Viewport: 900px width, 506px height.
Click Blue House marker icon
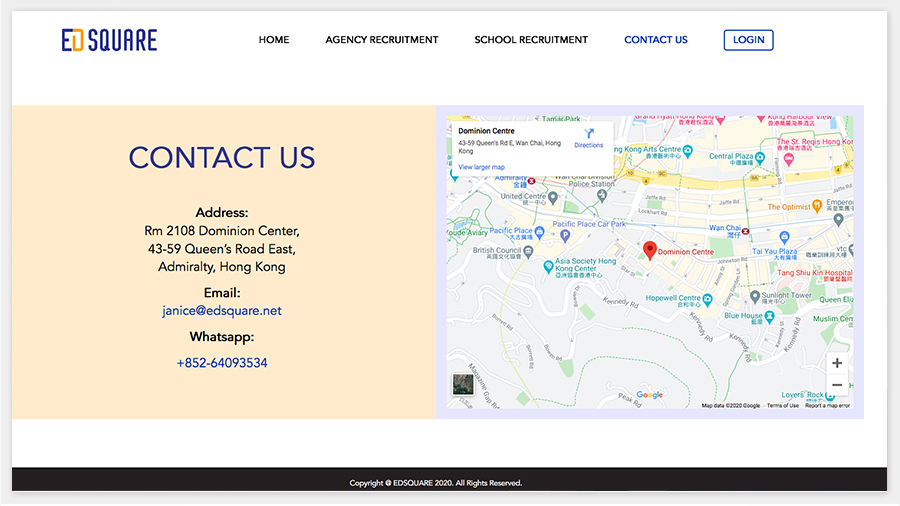(x=769, y=316)
